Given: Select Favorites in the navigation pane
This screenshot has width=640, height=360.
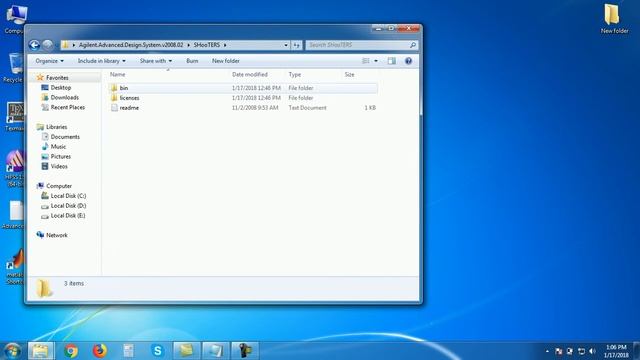Looking at the screenshot, I should (57, 78).
